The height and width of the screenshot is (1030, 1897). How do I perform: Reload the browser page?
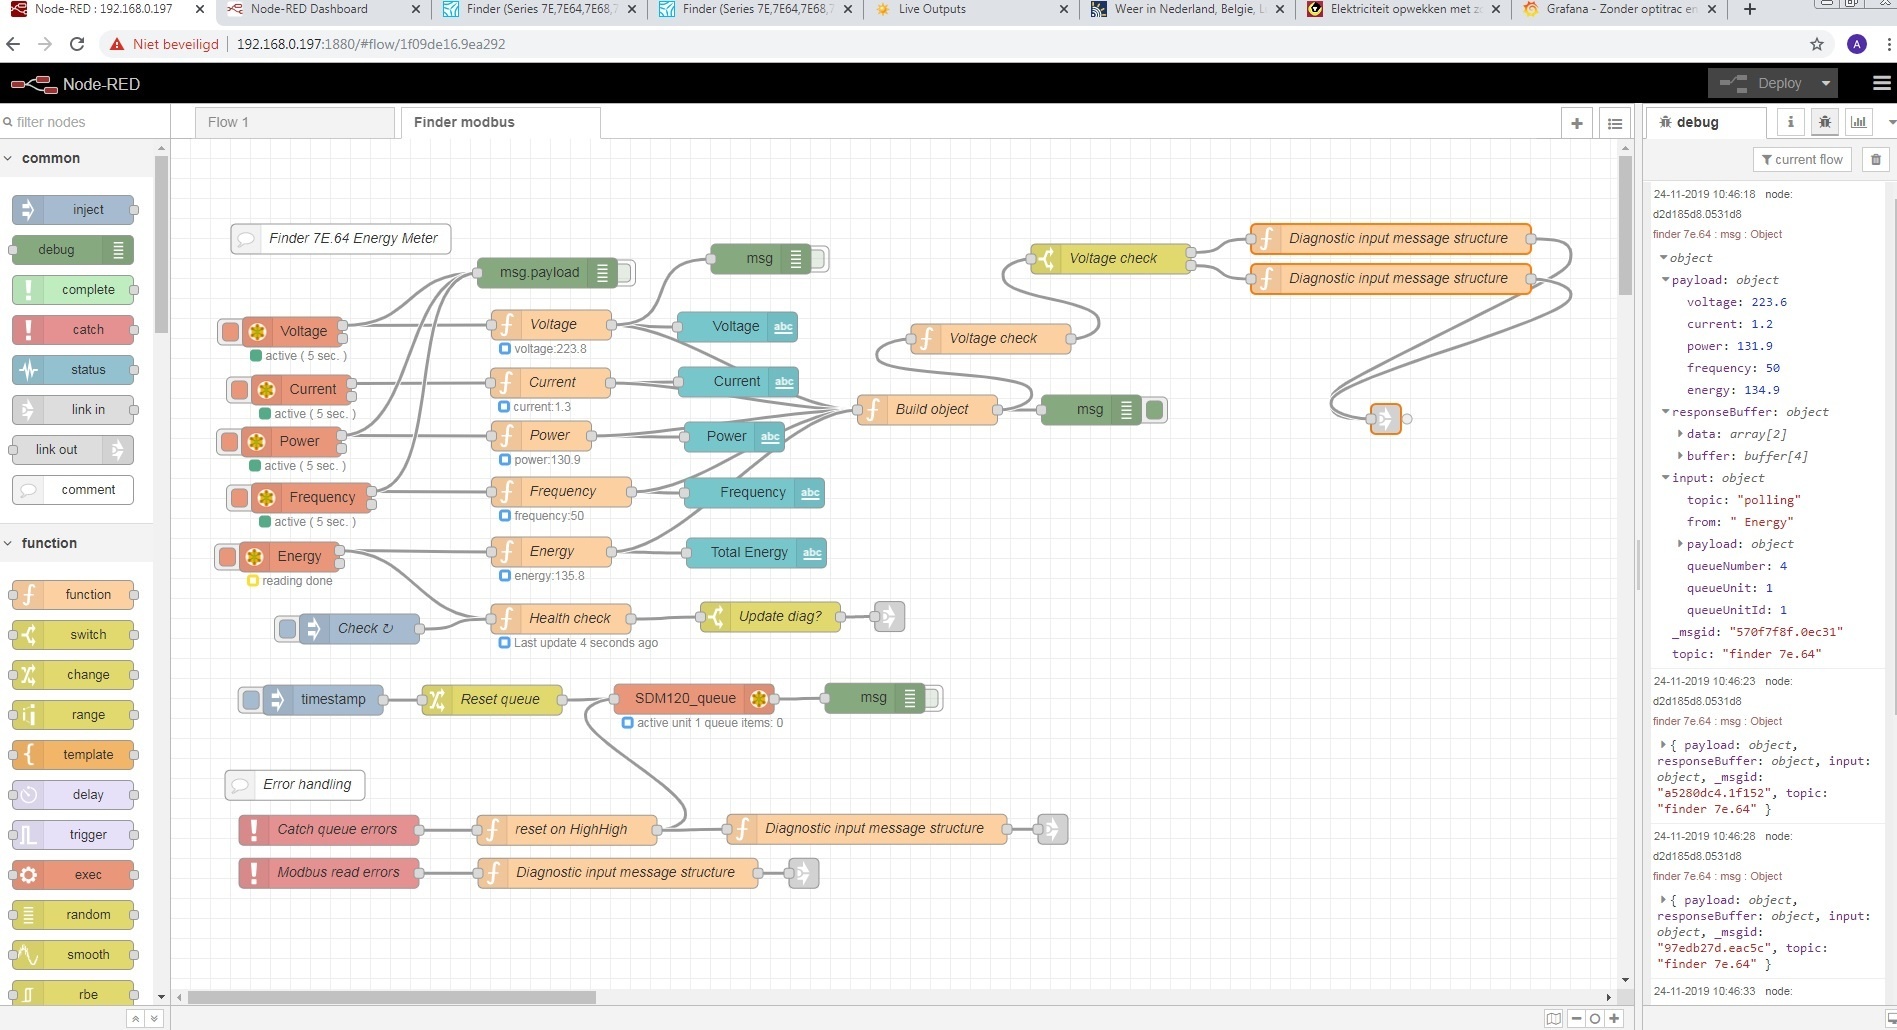click(x=77, y=44)
